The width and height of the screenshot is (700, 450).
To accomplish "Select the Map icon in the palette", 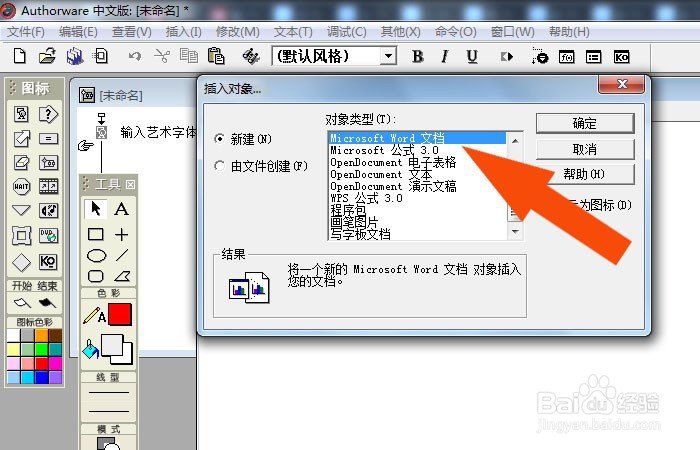I will pyautogui.click(x=48, y=162).
